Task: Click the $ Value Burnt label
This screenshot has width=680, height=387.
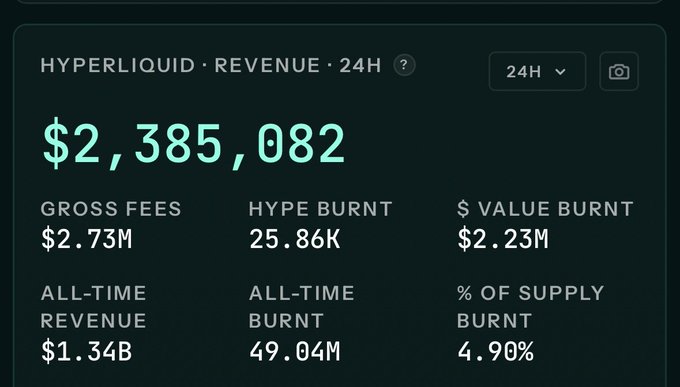Action: coord(545,209)
